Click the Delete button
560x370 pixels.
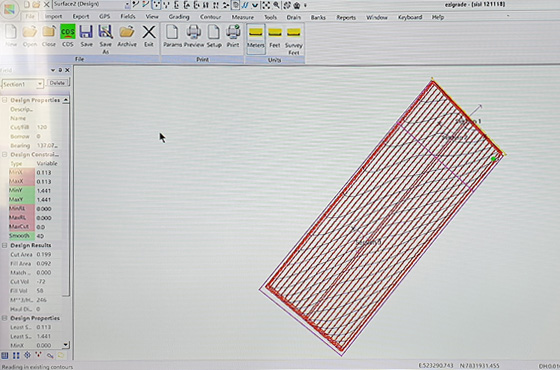point(57,83)
